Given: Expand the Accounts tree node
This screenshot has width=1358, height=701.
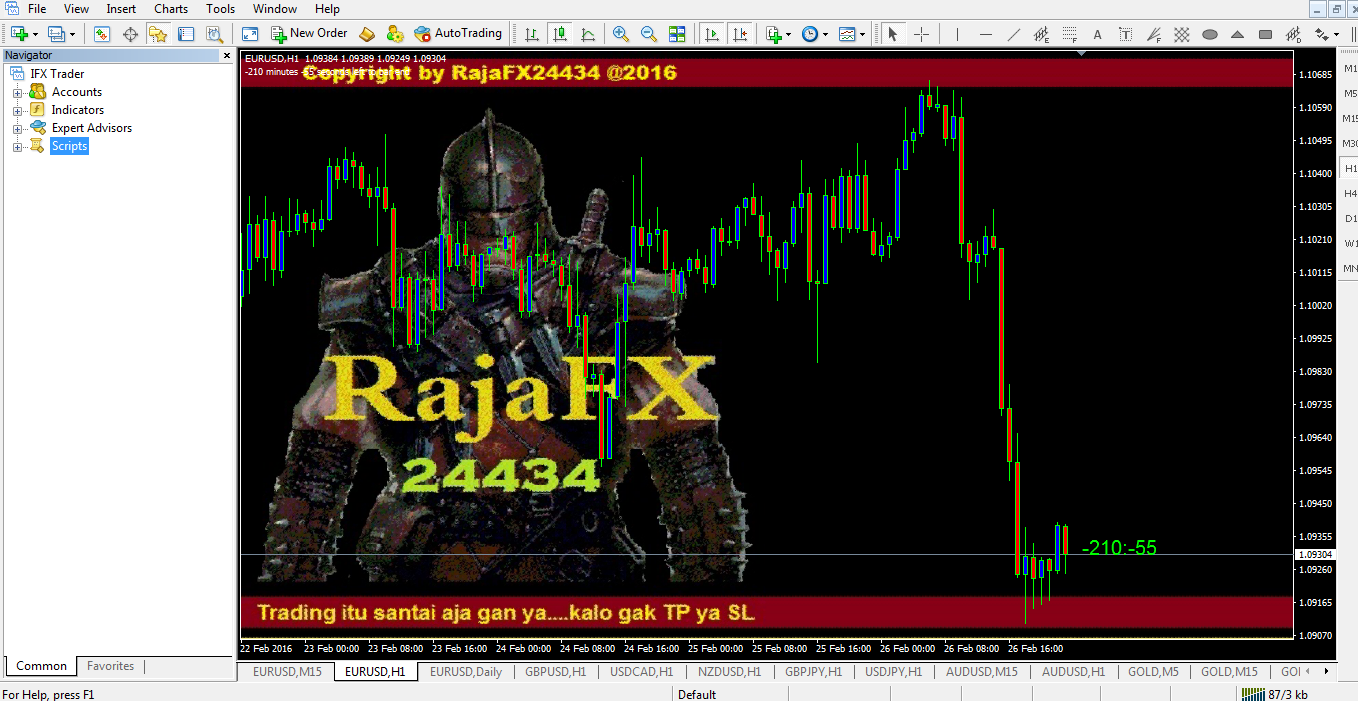Looking at the screenshot, I should tap(17, 92).
